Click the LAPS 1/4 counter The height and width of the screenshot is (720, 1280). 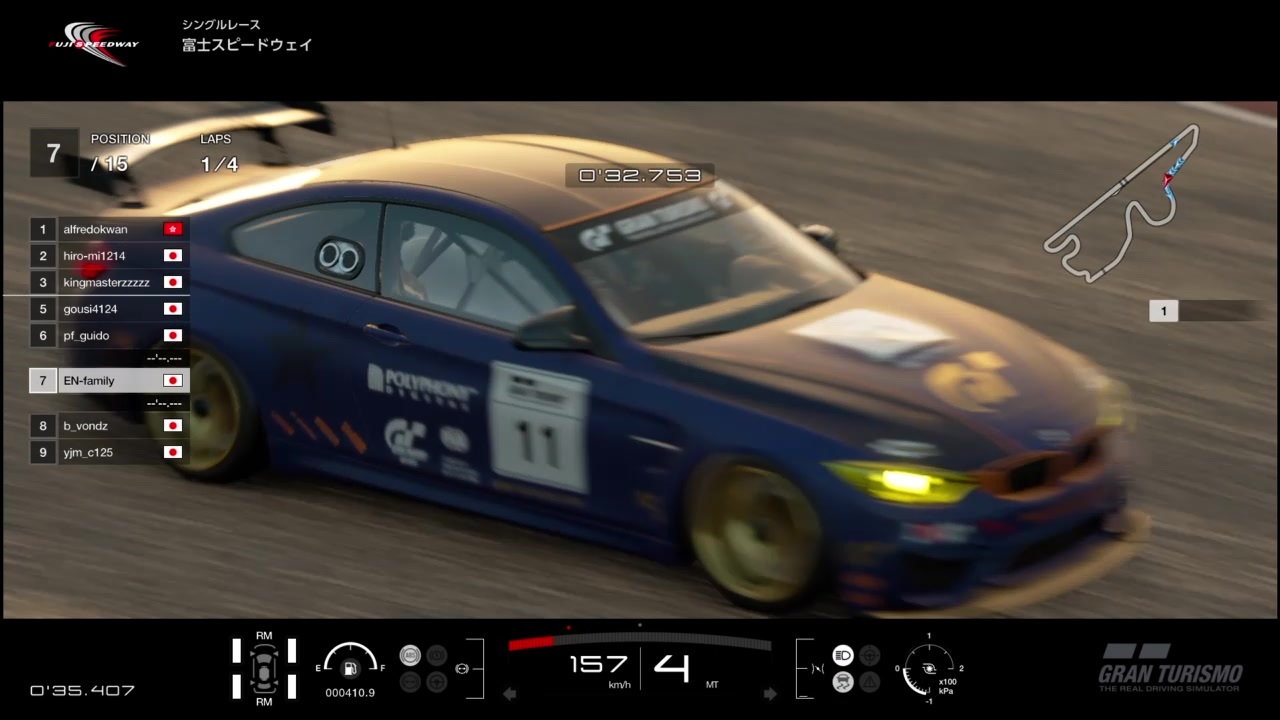(x=219, y=155)
